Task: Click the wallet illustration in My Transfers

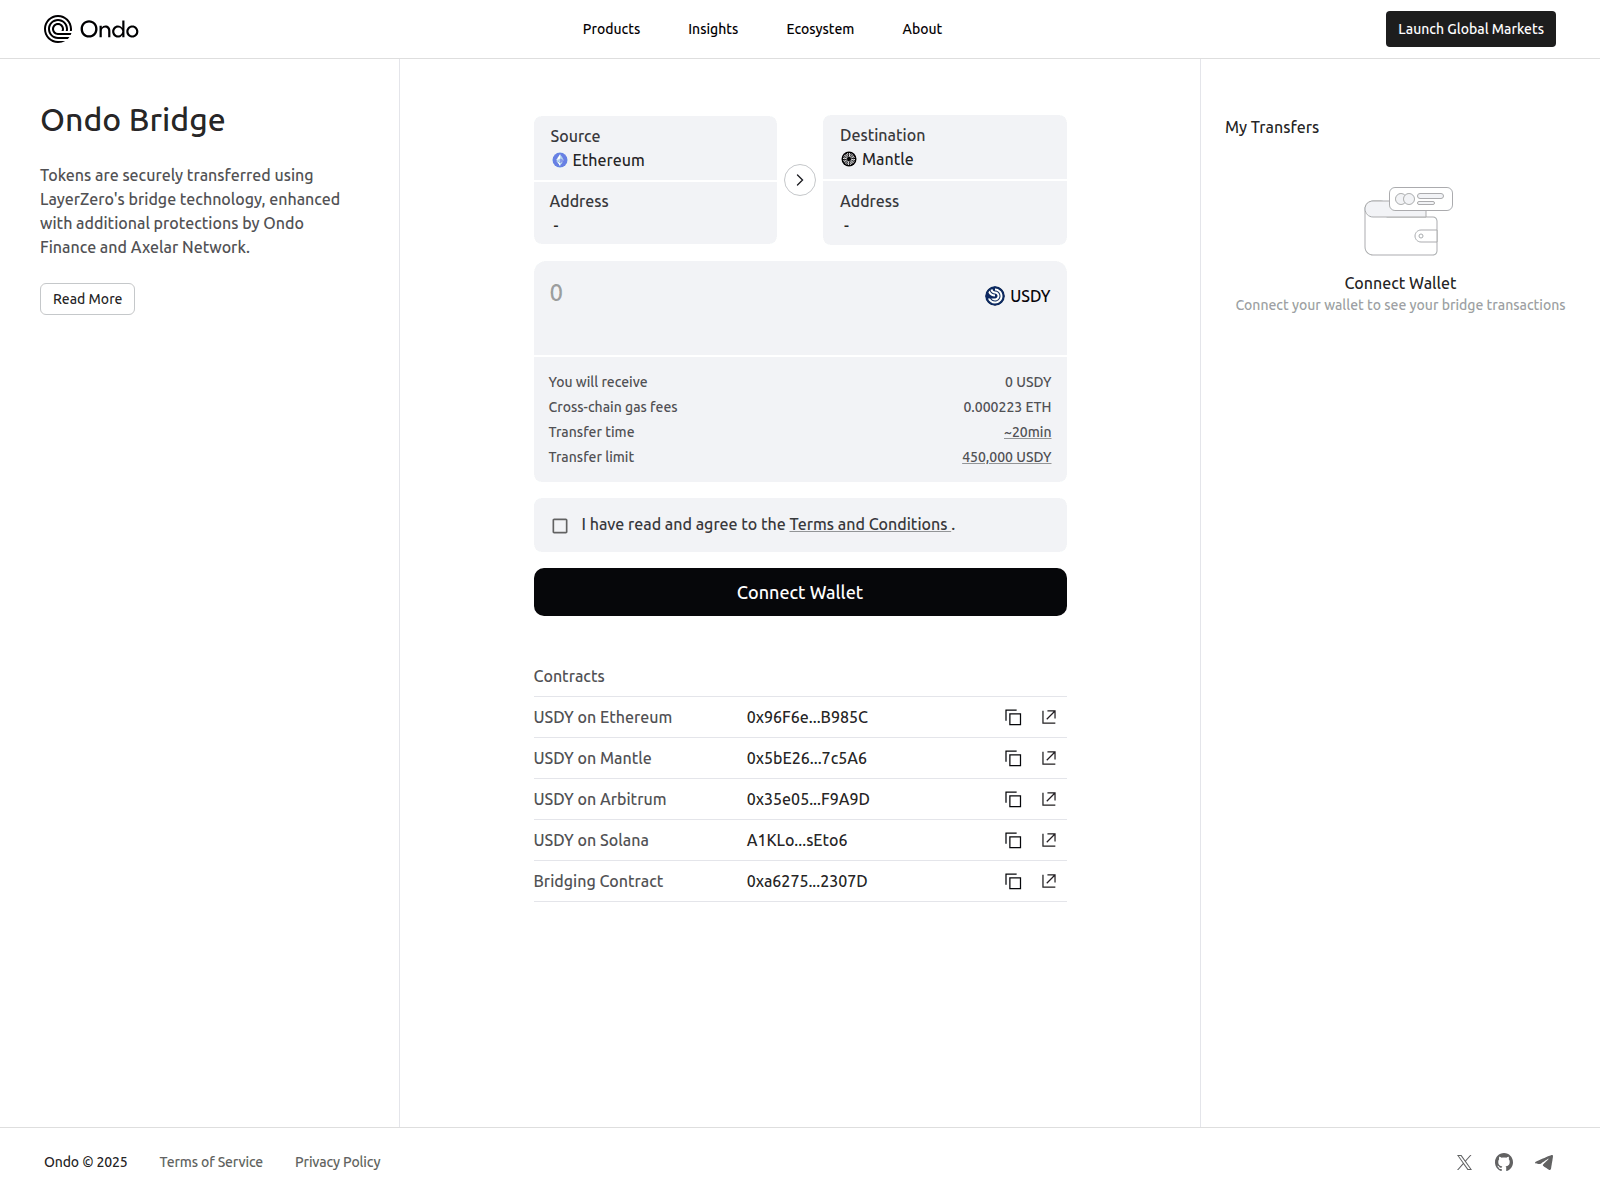Action: [1408, 221]
